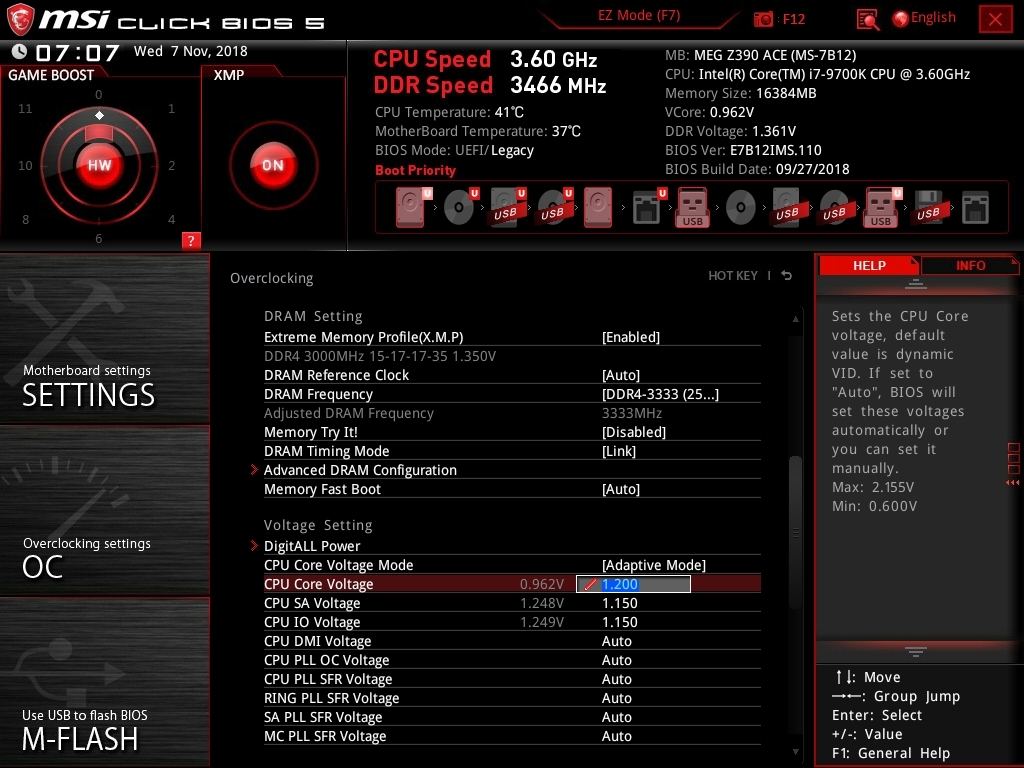Click the CPU Core Voltage 1.200 input field
This screenshot has width=1024, height=768.
click(633, 584)
